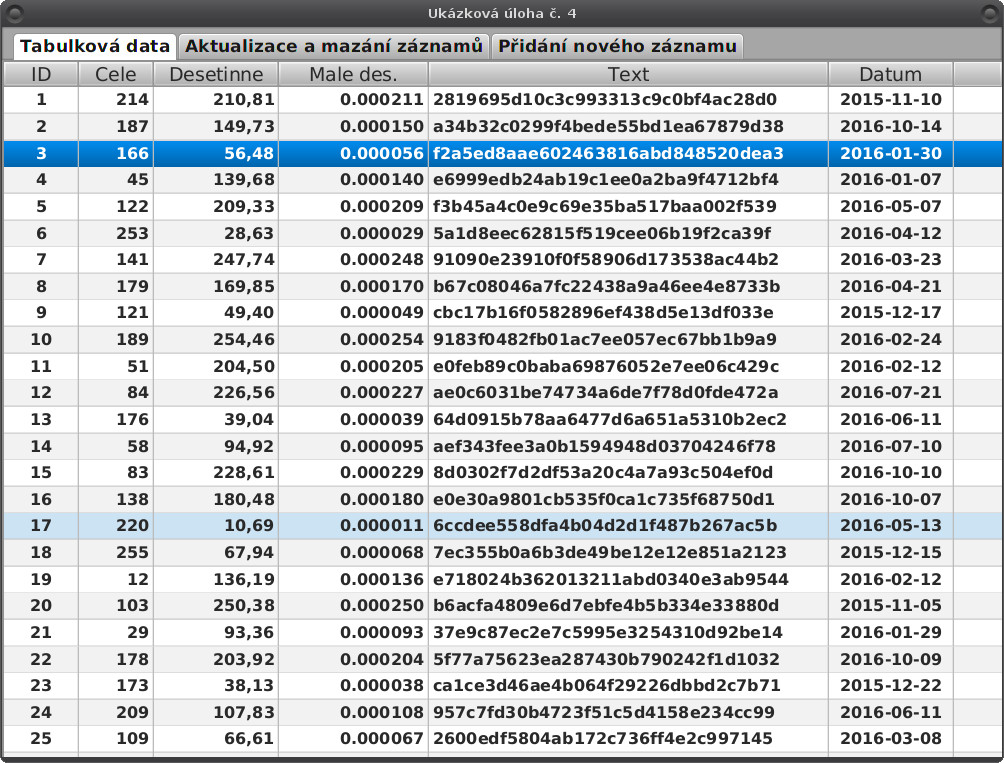The width and height of the screenshot is (1004, 763).
Task: Select text cell cbc17b16f0582896ef438d5e13df033e
Action: (628, 312)
